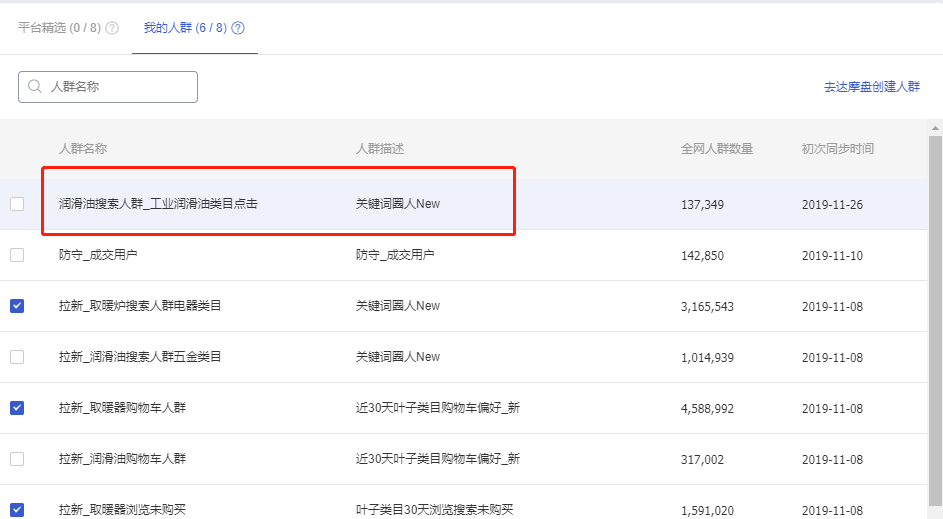943x519 pixels.
Task: Click 3,165,543 count value
Action: point(707,307)
